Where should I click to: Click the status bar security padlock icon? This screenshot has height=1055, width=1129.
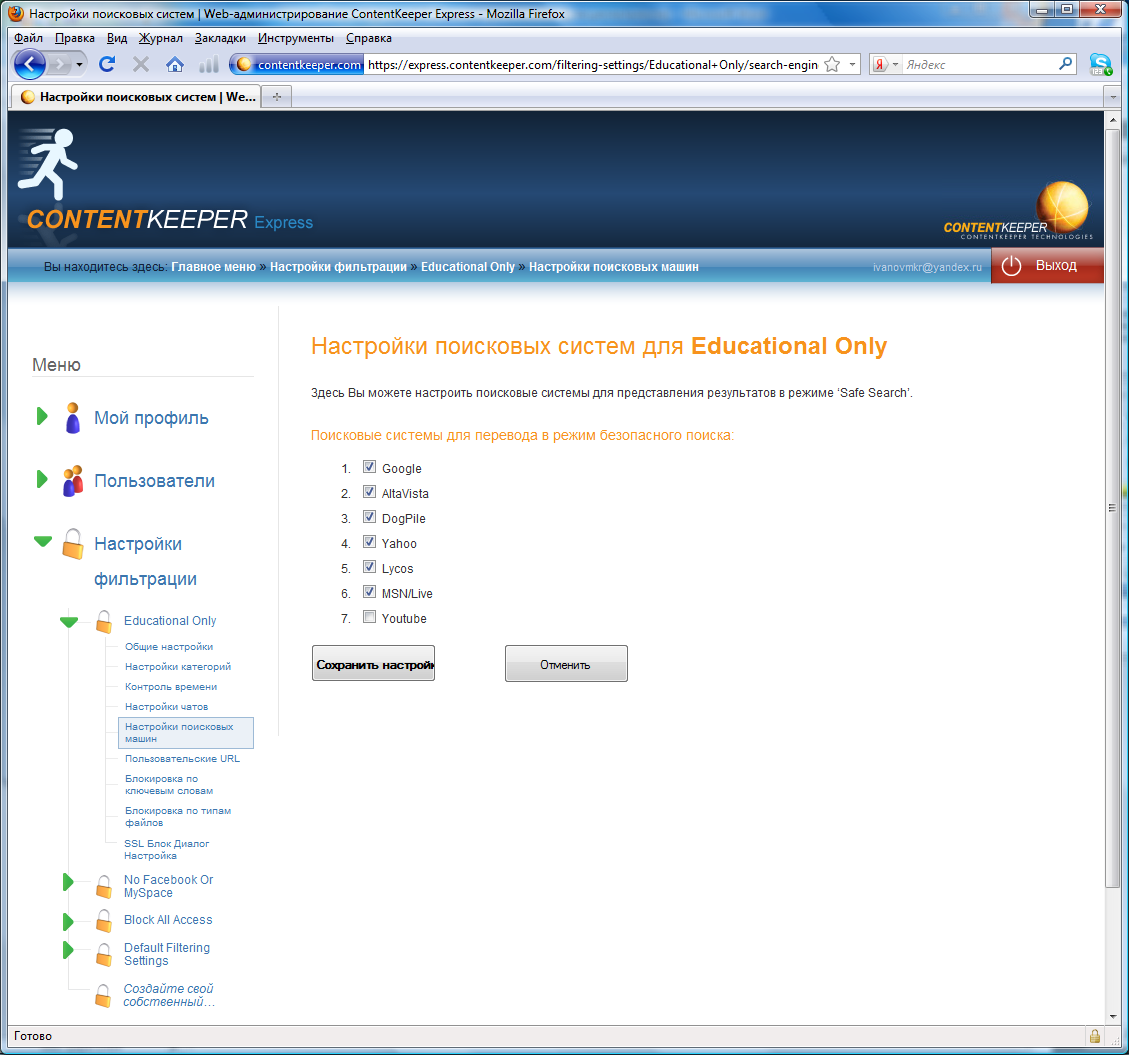coord(1094,1036)
